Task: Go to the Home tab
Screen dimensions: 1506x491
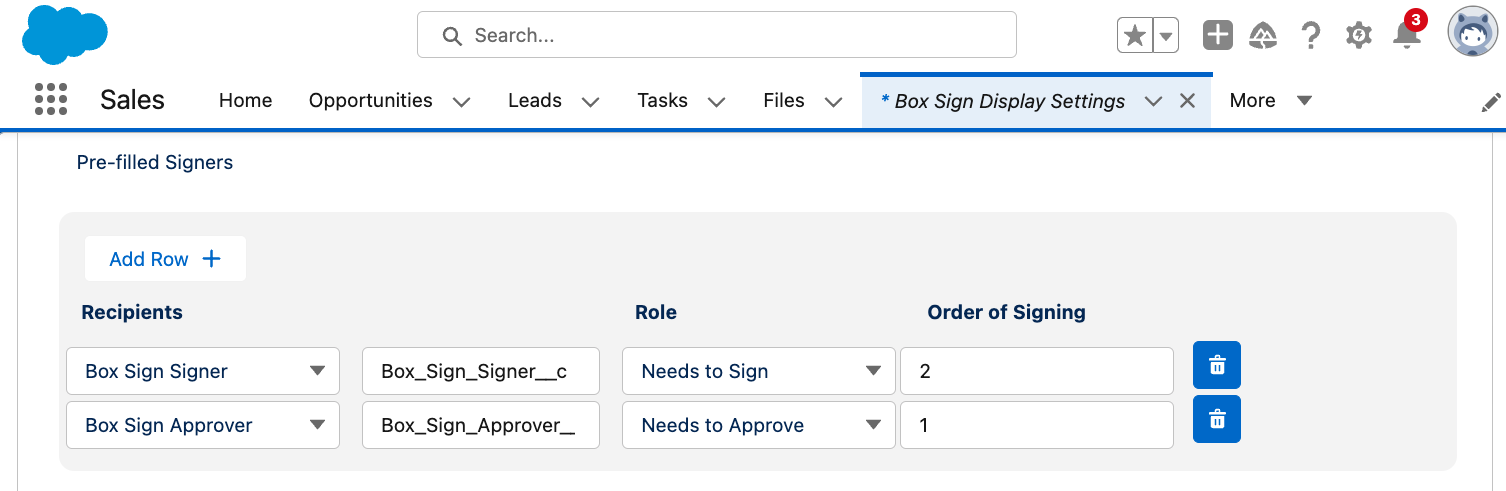Action: click(x=245, y=100)
